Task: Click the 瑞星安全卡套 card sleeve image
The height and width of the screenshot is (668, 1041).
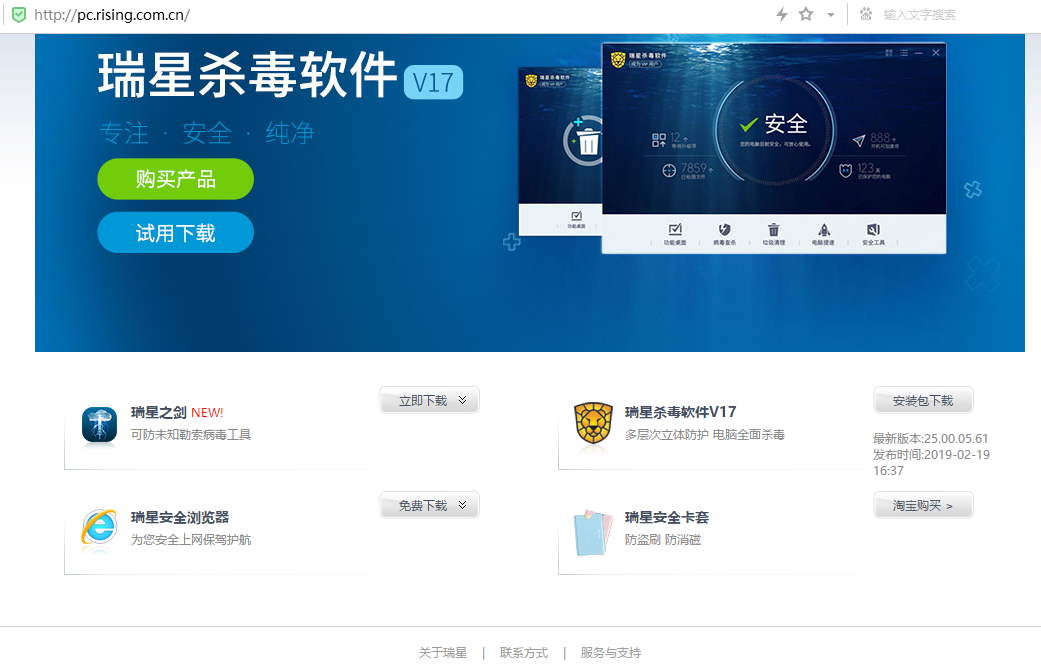Action: pos(593,533)
